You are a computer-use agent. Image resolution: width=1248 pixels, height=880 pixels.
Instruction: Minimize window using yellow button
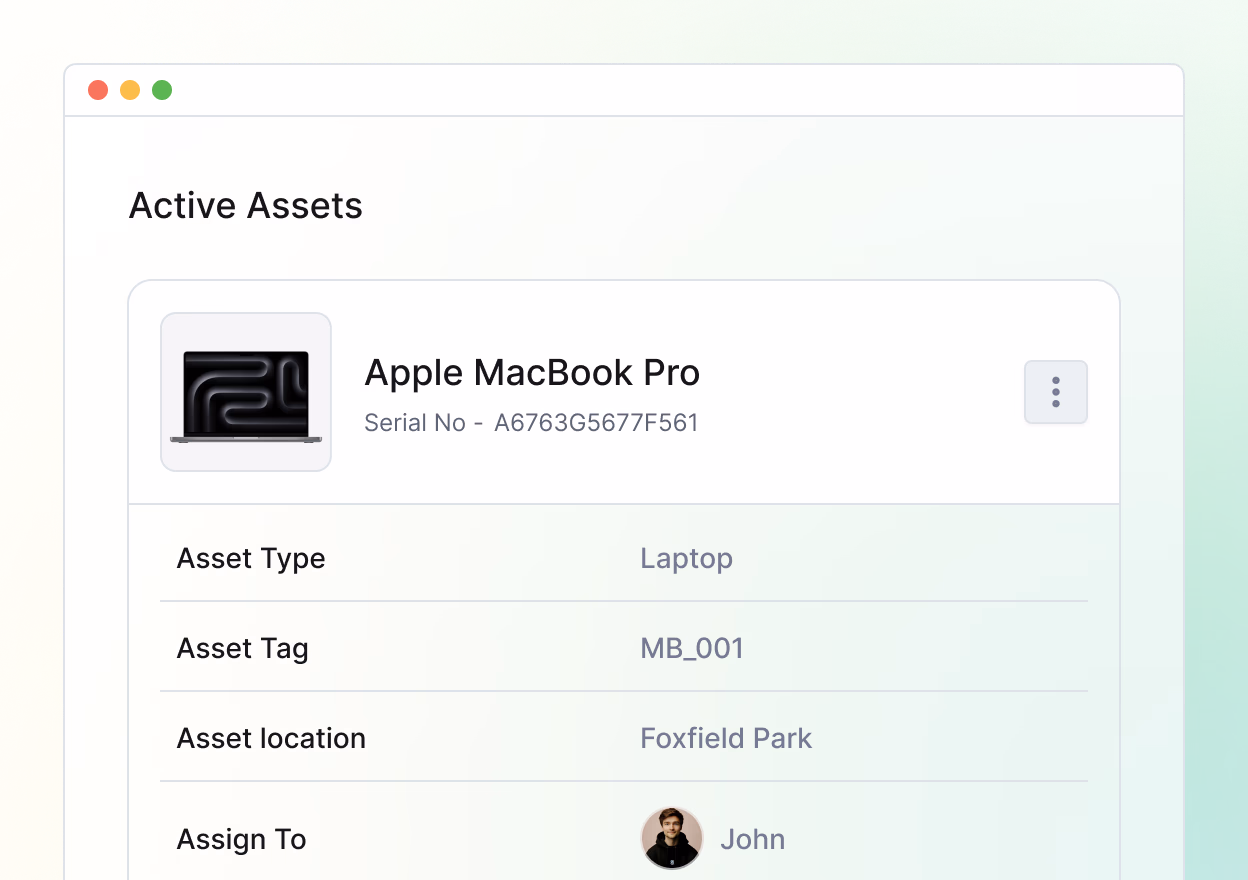[130, 90]
